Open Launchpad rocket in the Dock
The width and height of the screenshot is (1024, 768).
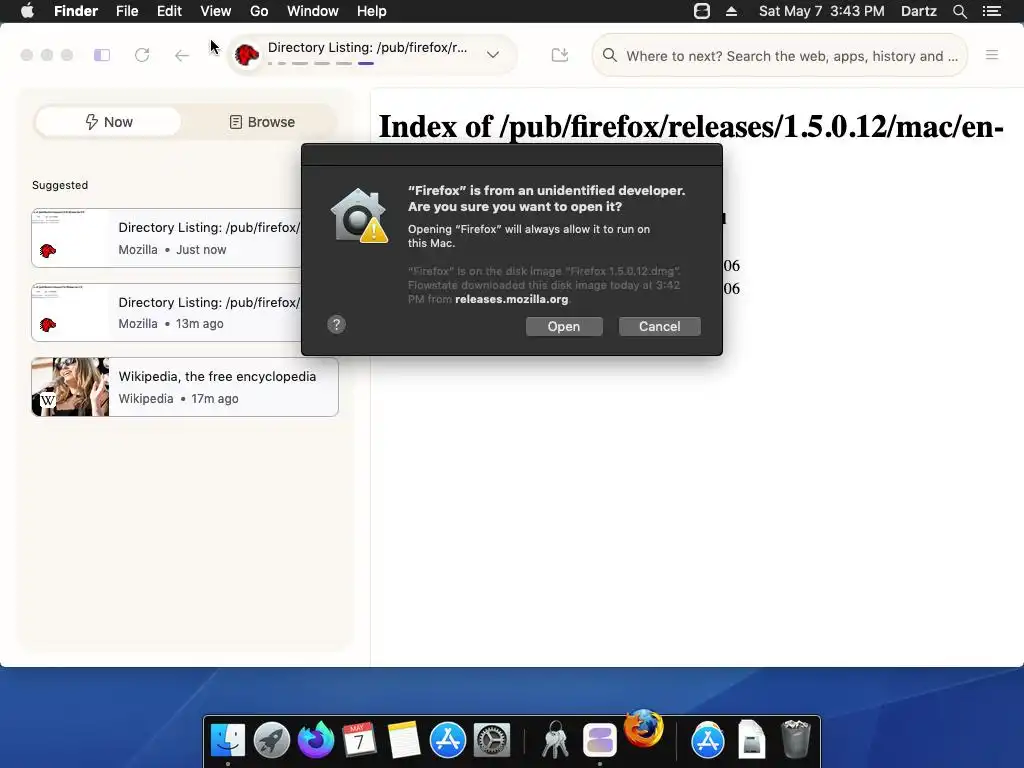point(272,740)
